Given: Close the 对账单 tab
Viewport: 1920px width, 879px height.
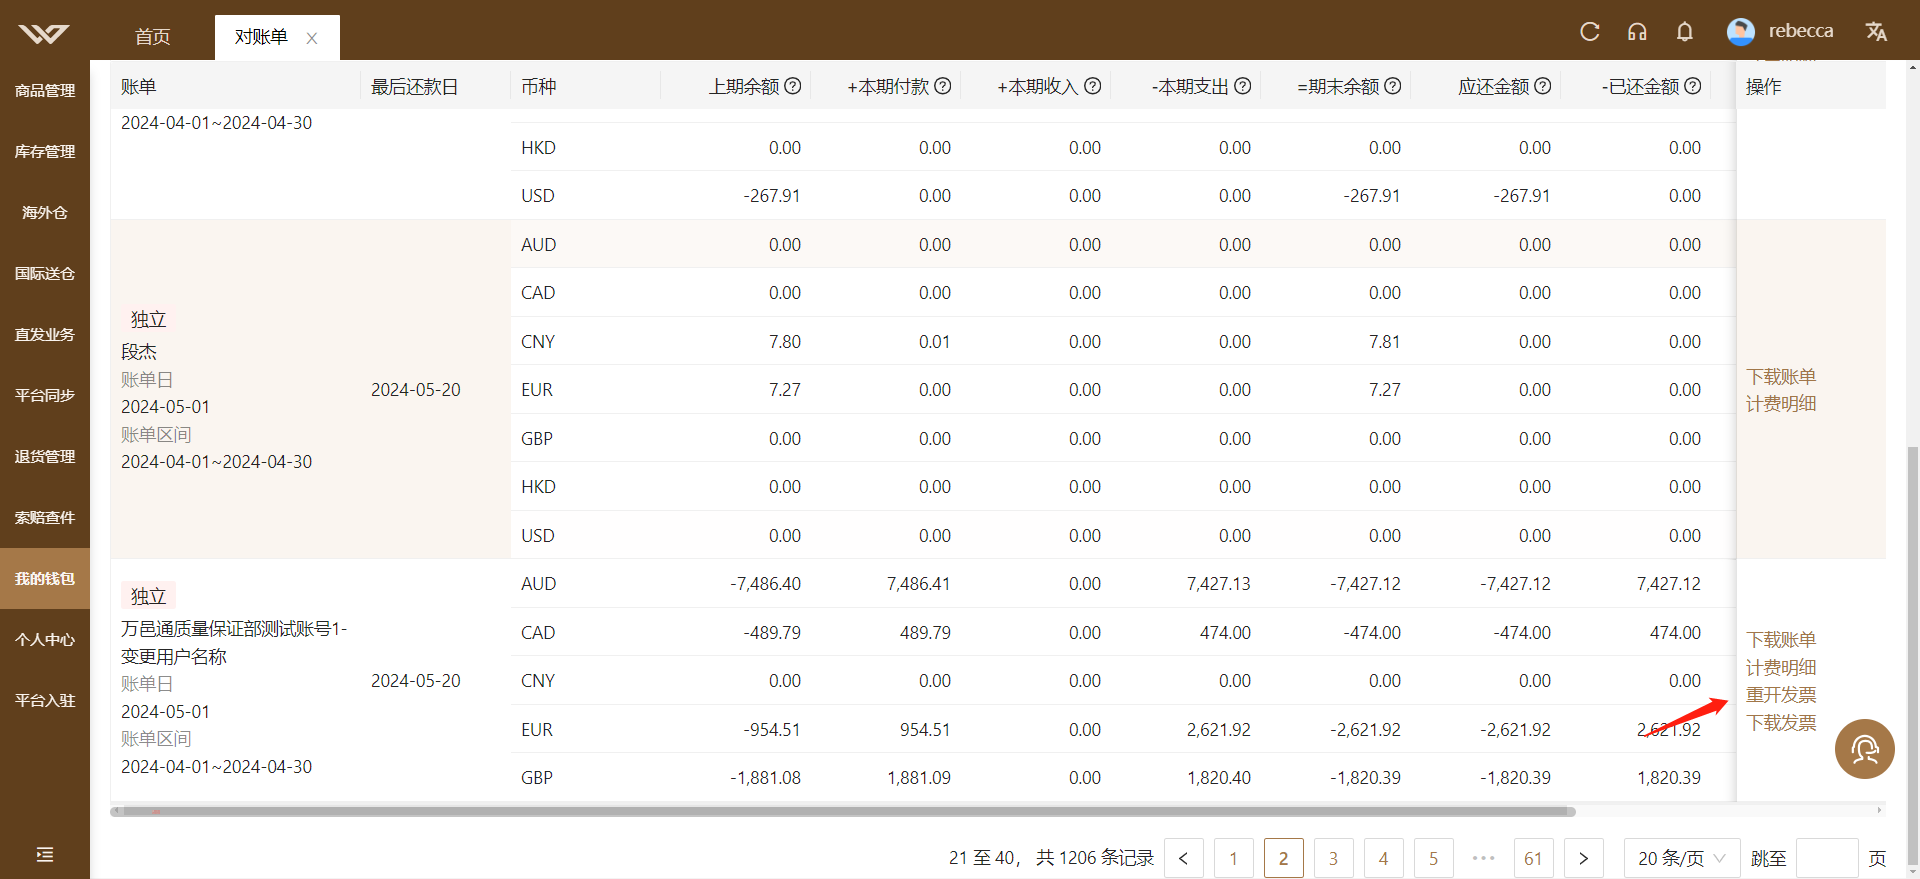Looking at the screenshot, I should click(312, 38).
